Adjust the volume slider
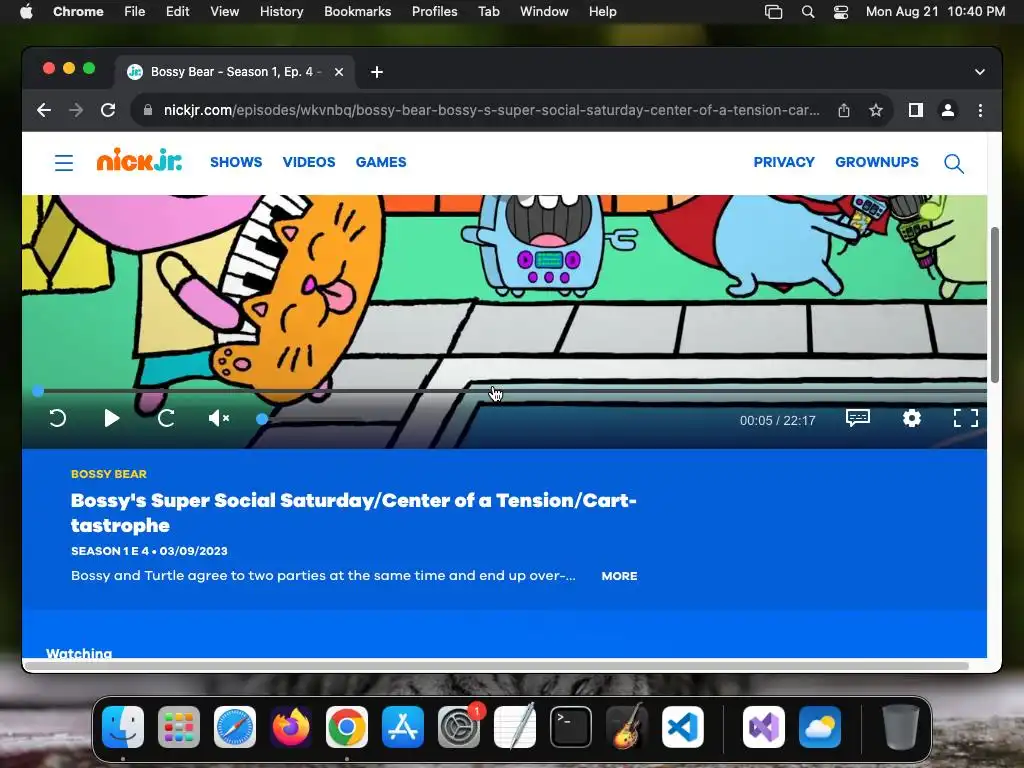Viewport: 1024px width, 768px height. 310,419
